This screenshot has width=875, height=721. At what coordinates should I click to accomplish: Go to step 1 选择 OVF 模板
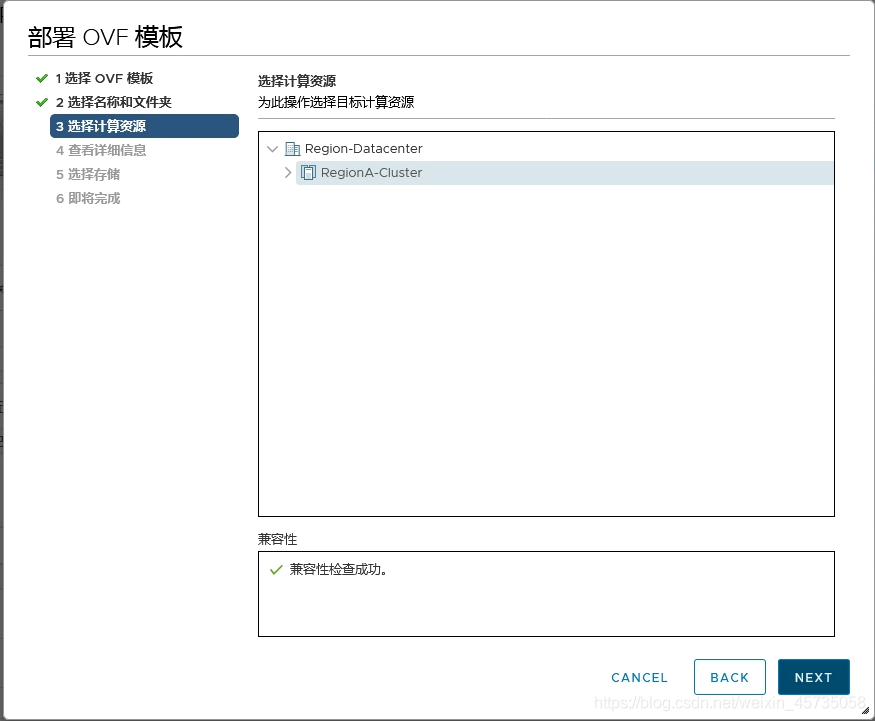104,78
